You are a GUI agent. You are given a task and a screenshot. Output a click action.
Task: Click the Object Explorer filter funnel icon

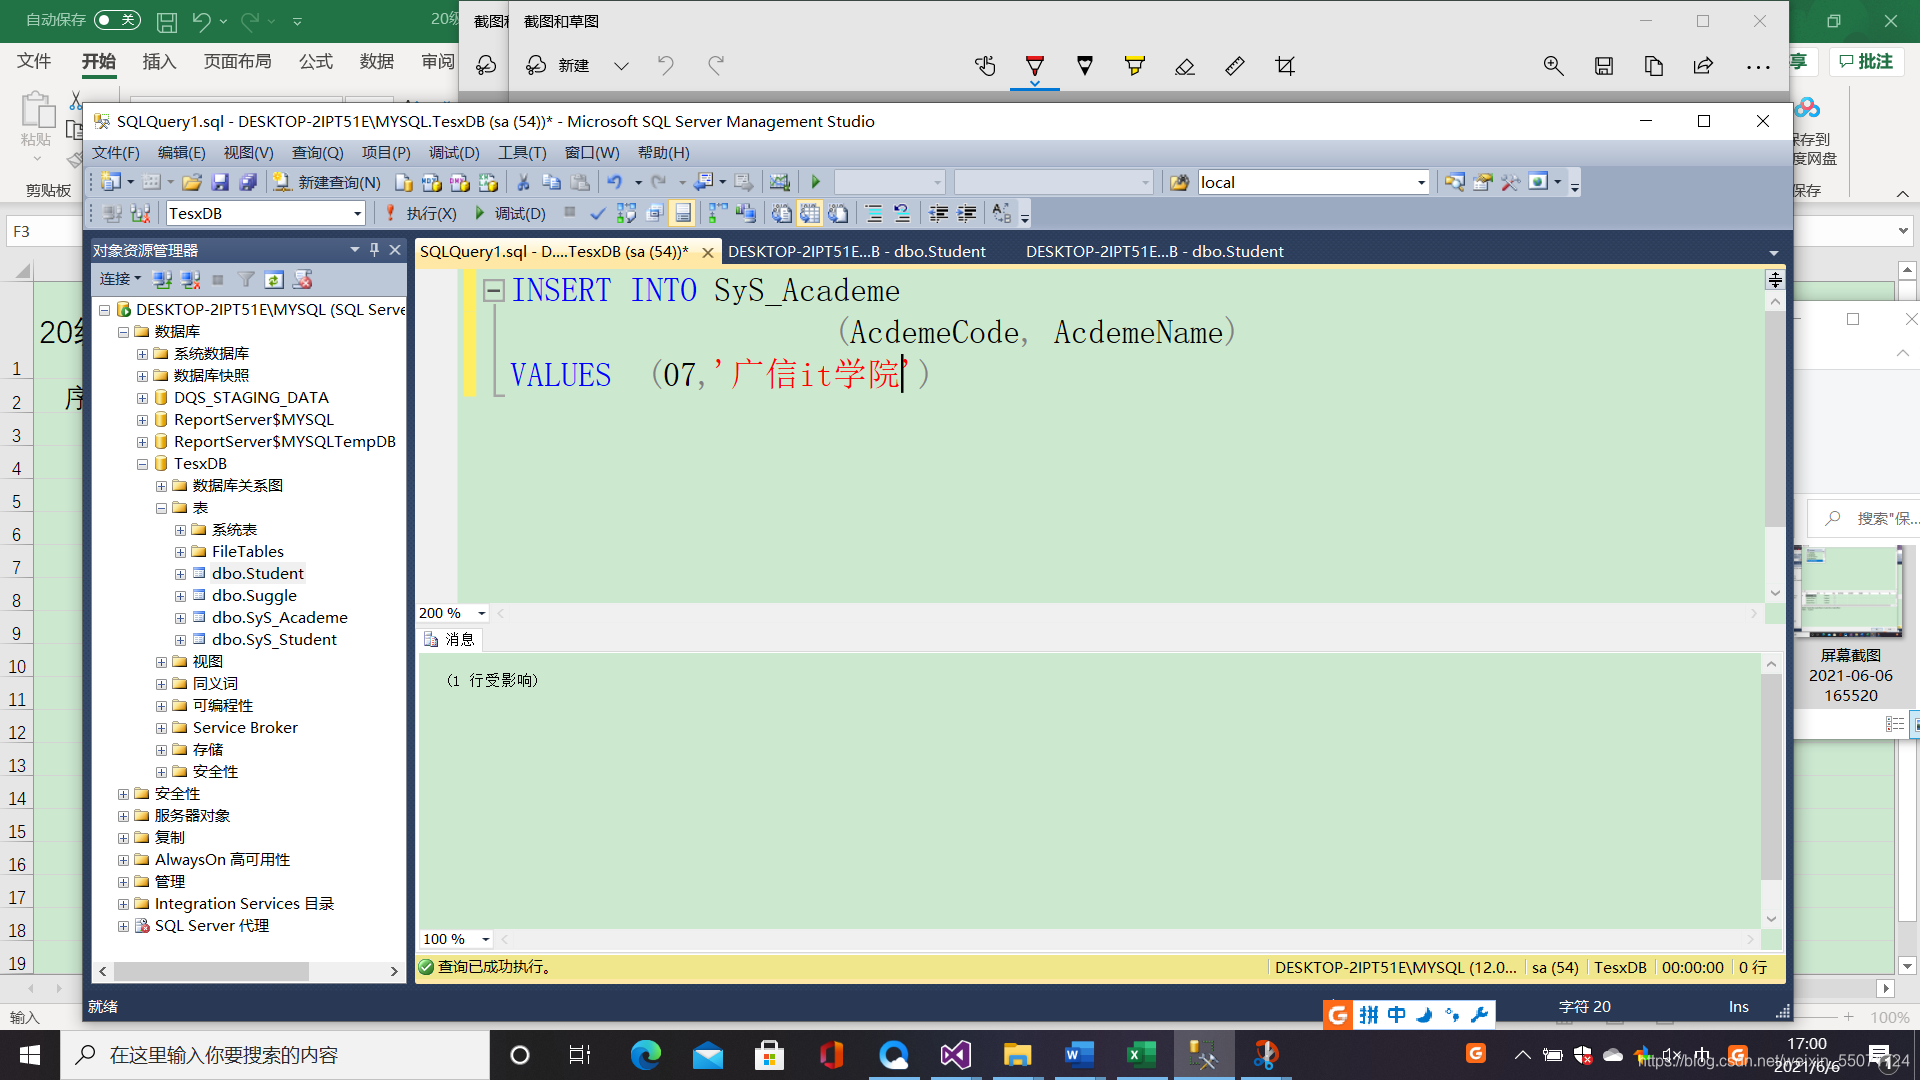pos(246,280)
